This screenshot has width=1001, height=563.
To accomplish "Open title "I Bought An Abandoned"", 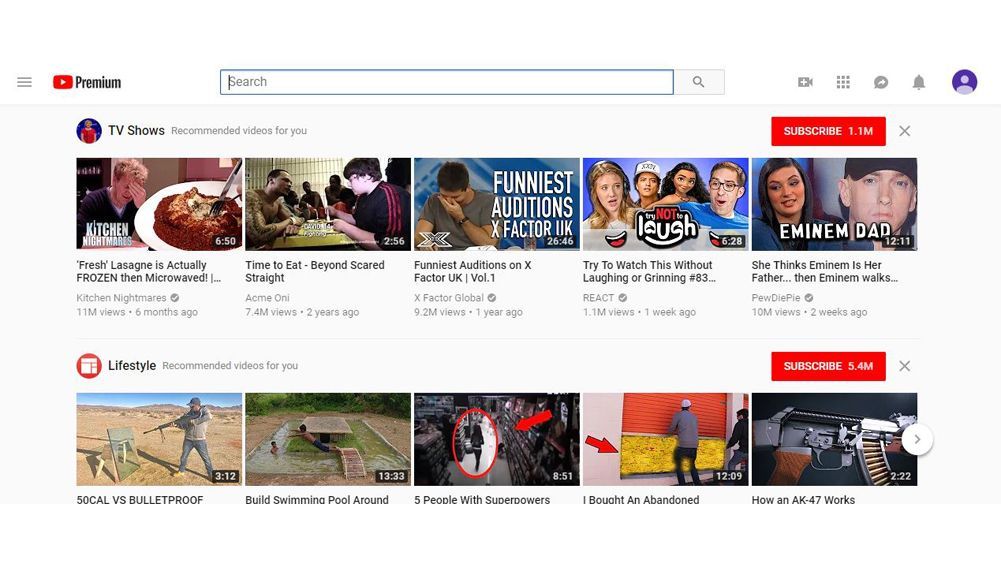I will click(x=641, y=499).
